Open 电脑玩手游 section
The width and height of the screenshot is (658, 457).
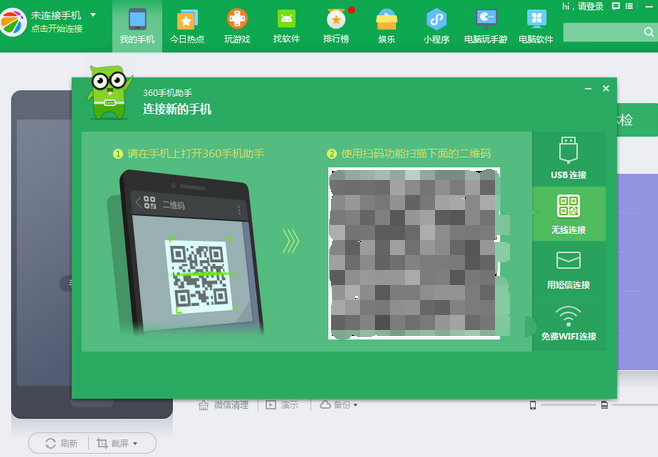(486, 26)
